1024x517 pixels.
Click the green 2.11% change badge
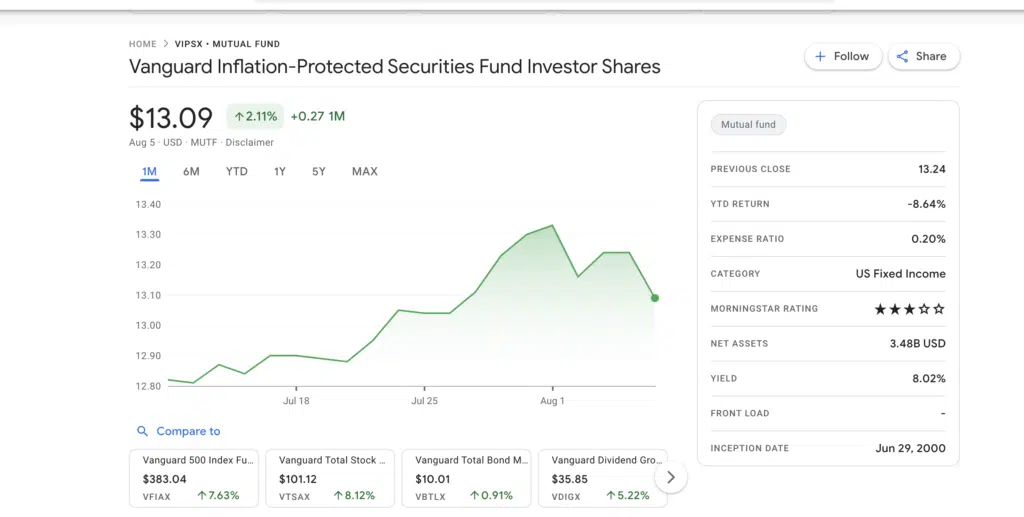tap(255, 117)
